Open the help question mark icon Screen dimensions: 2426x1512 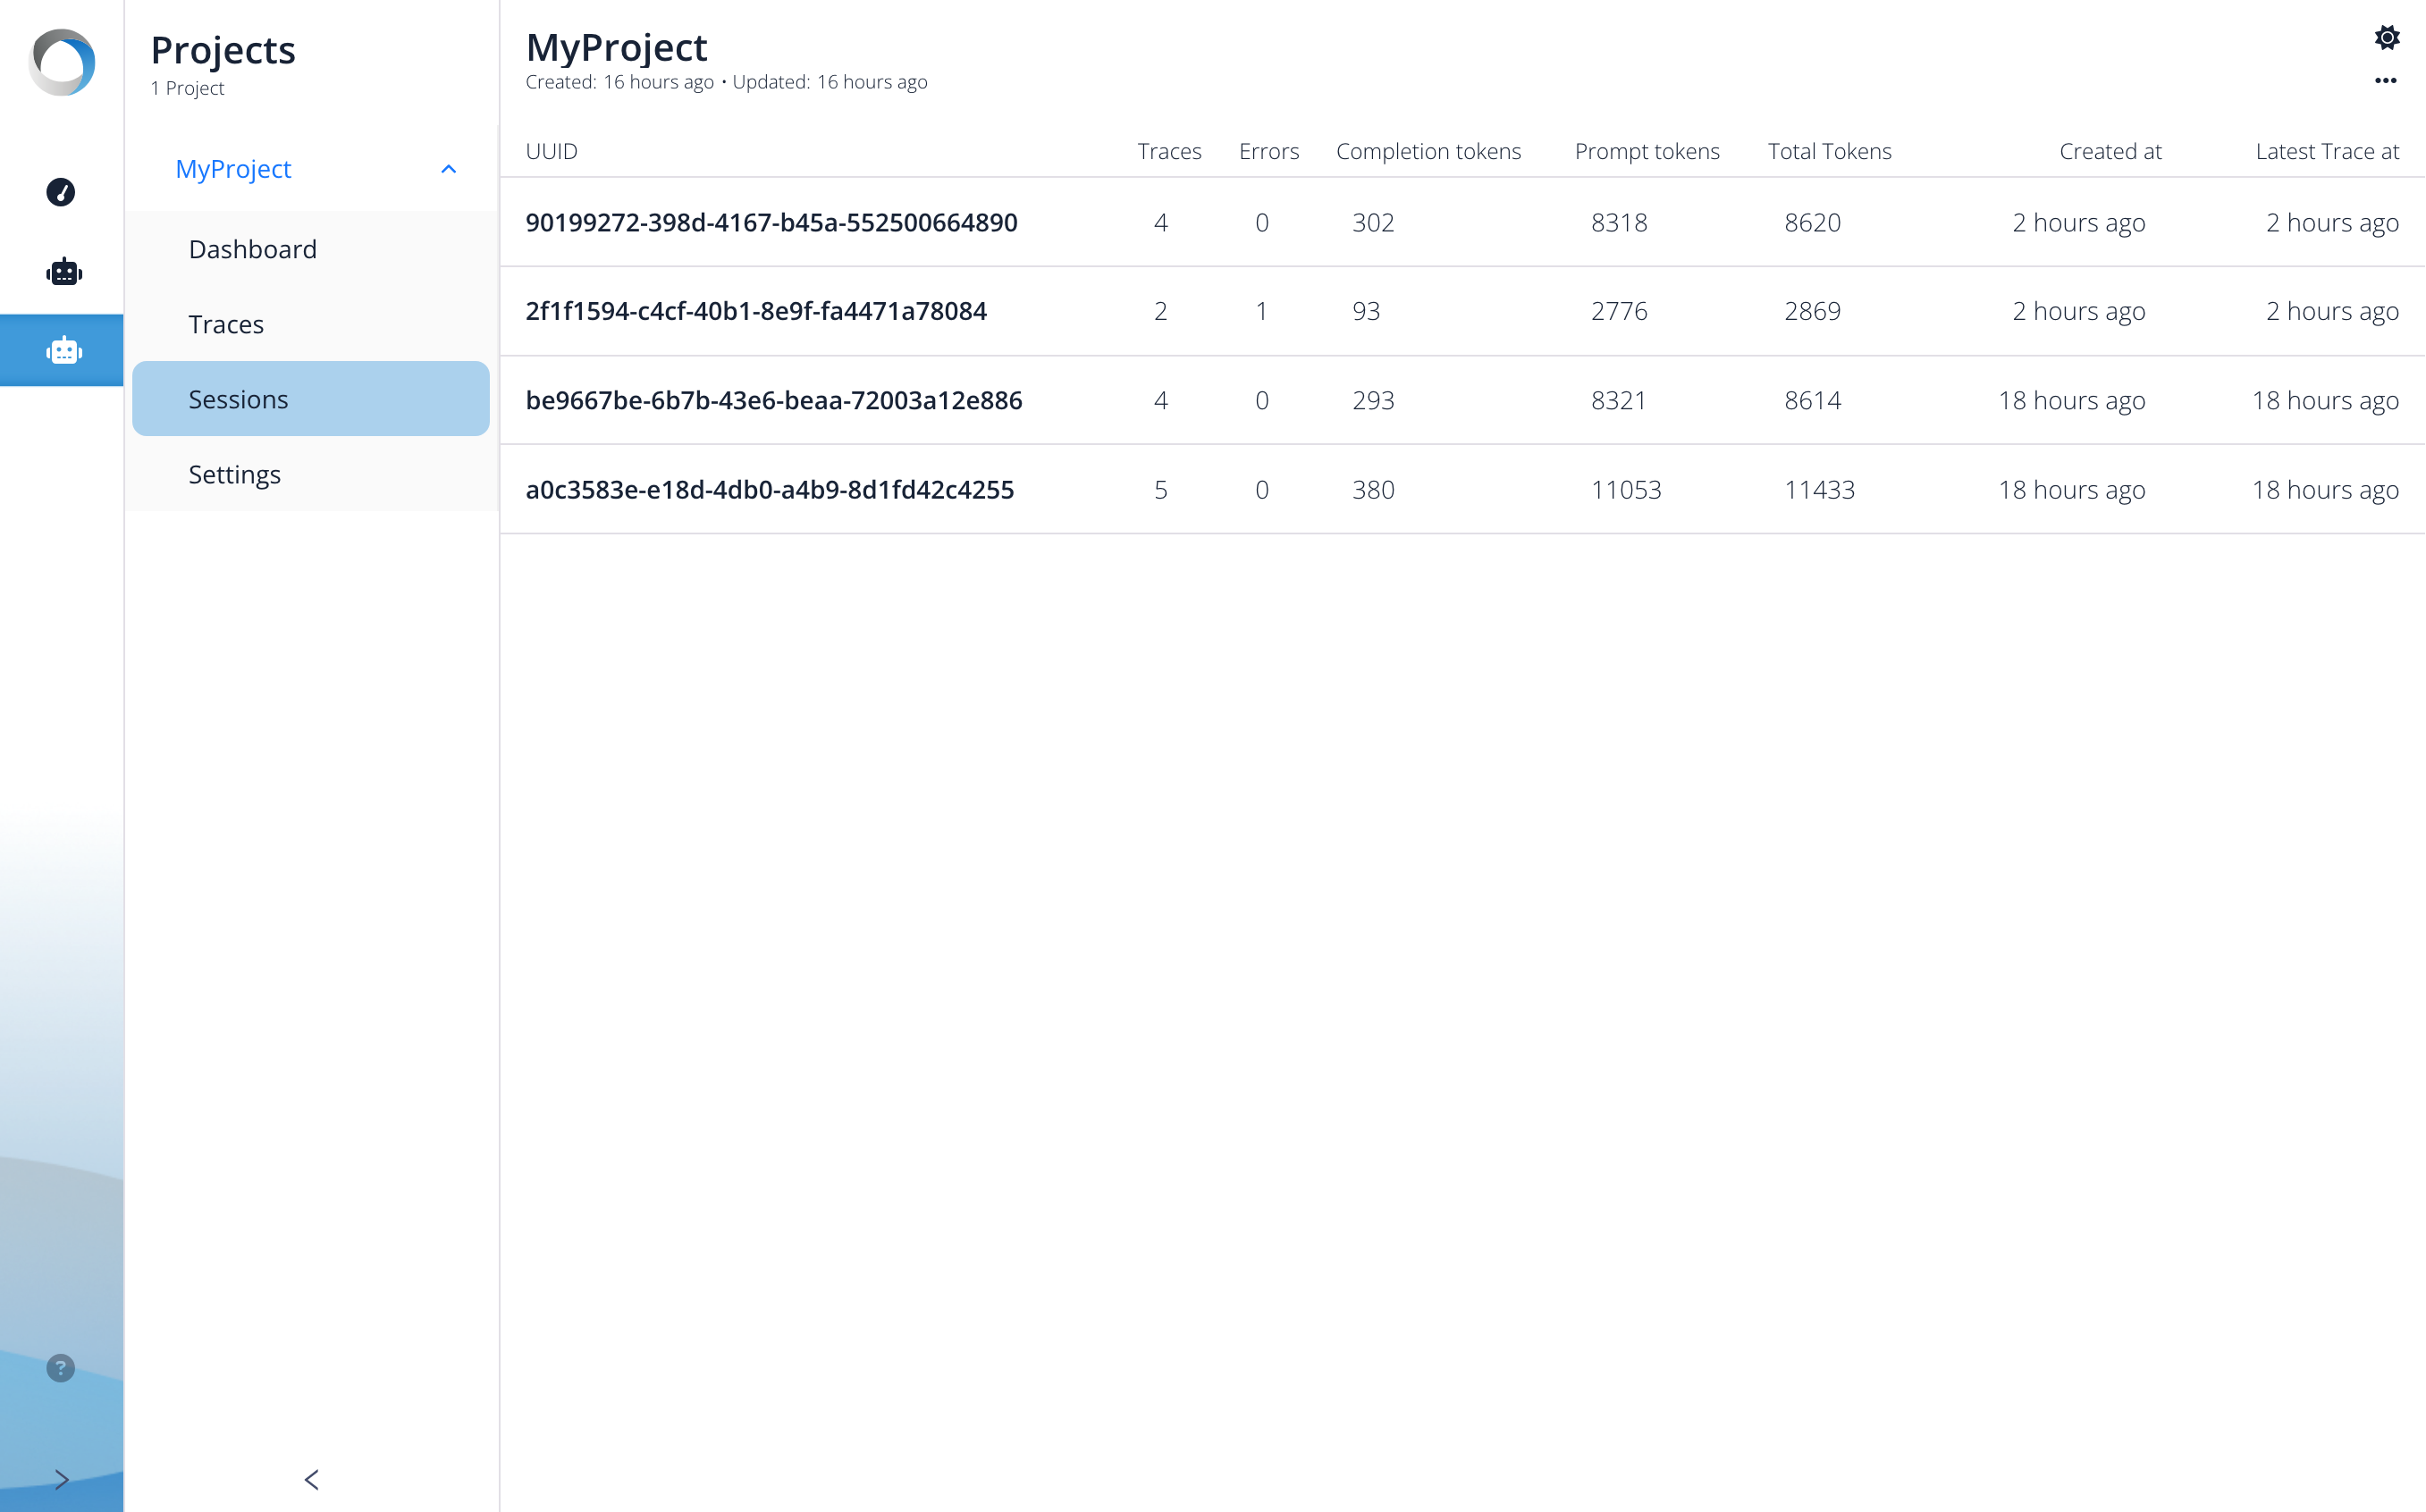pyautogui.click(x=61, y=1368)
